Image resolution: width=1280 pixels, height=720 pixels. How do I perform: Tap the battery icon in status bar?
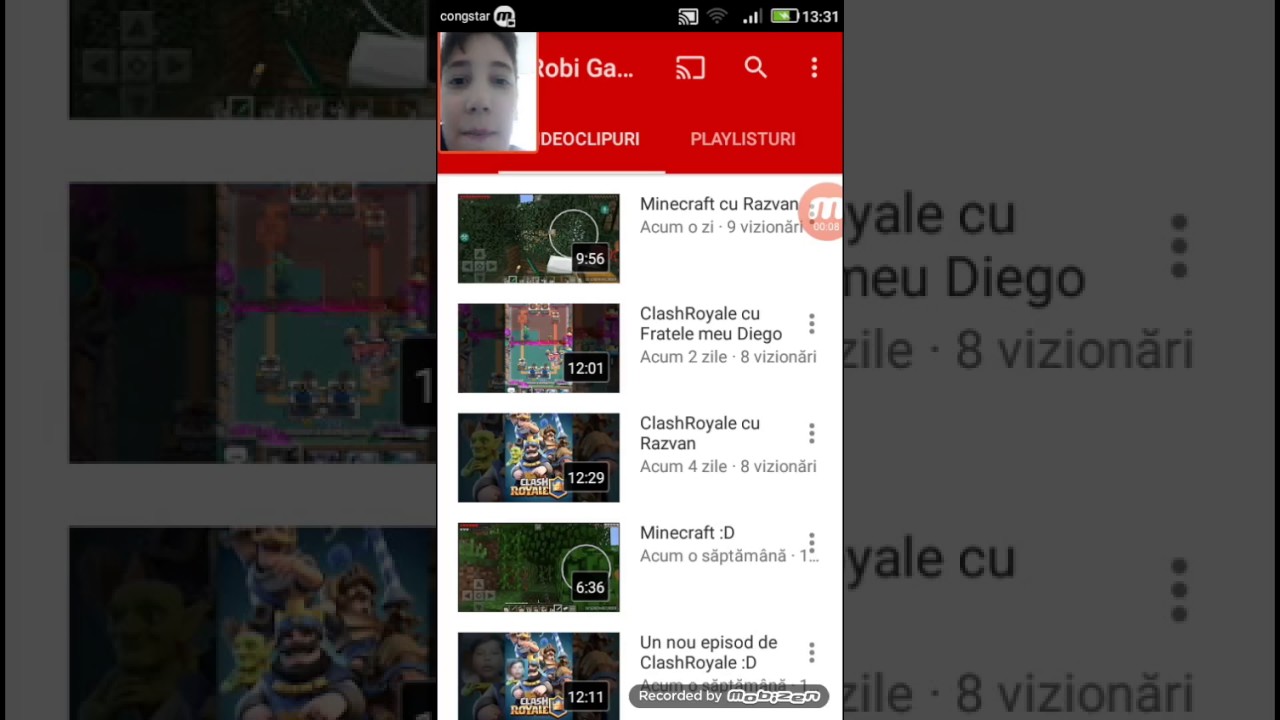click(x=785, y=16)
